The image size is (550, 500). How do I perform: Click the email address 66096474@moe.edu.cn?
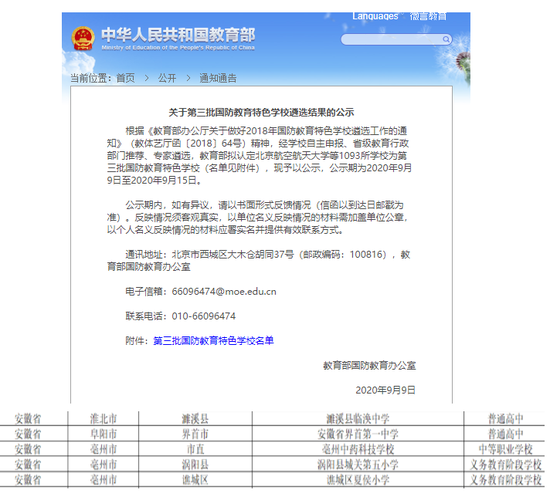tap(224, 292)
